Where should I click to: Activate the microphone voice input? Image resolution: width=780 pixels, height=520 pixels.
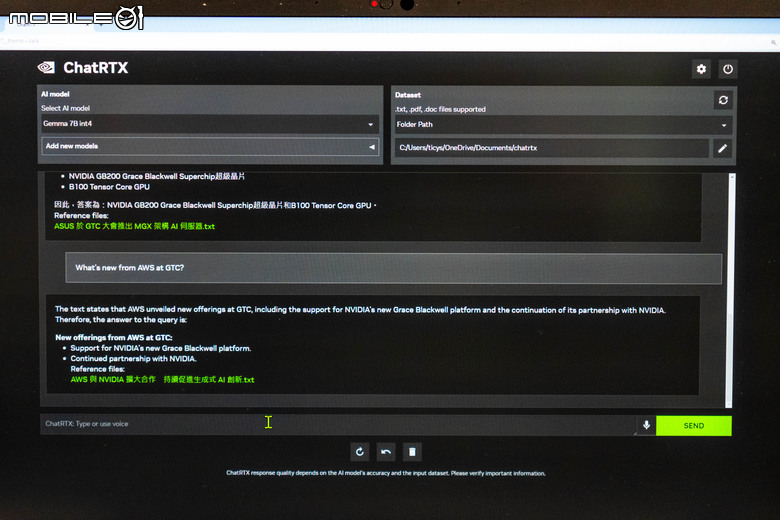tap(646, 425)
